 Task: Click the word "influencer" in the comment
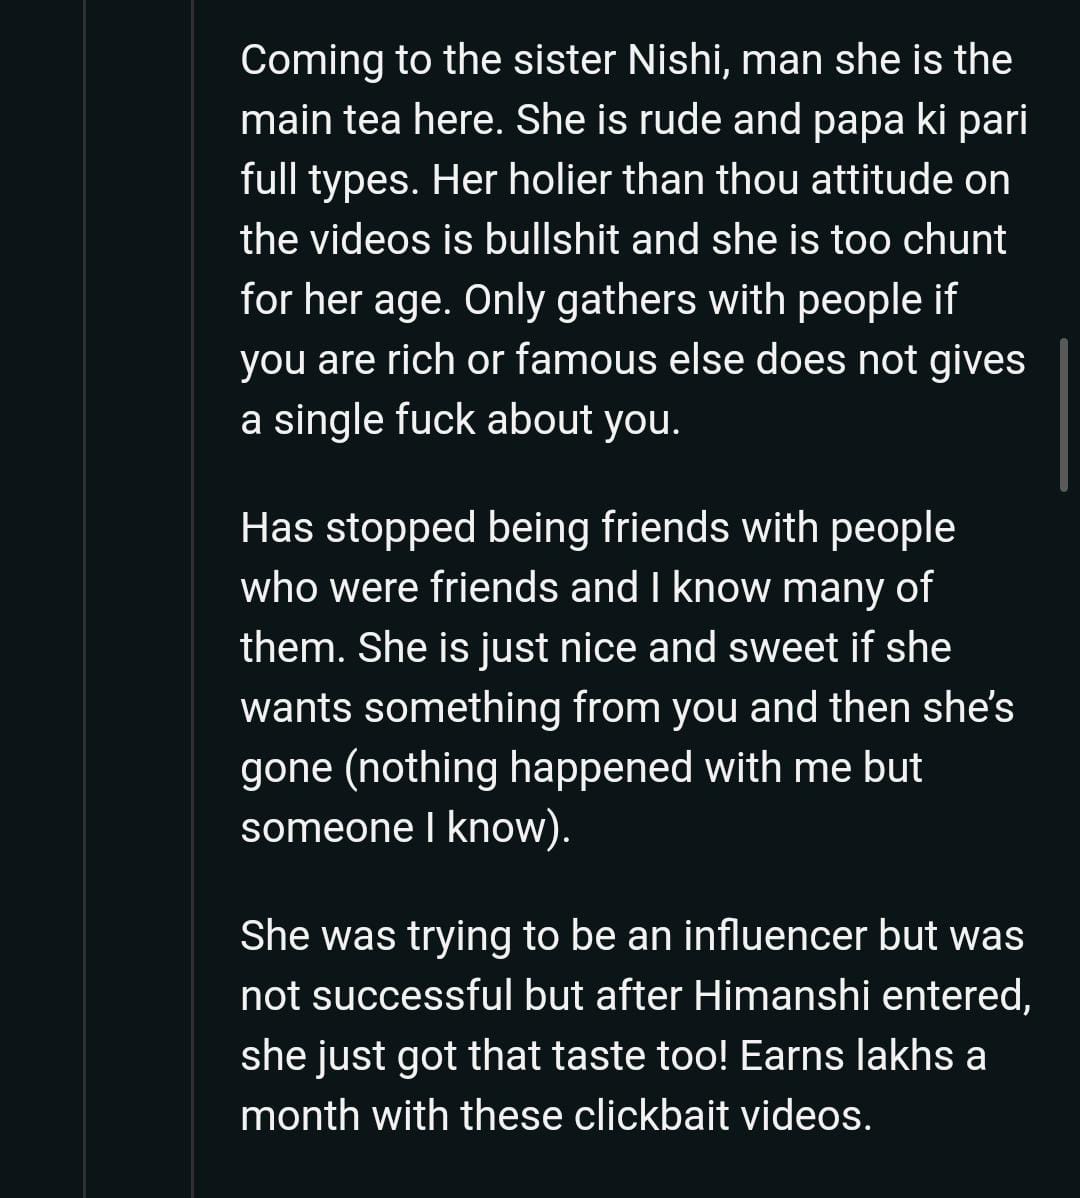[x=774, y=936]
